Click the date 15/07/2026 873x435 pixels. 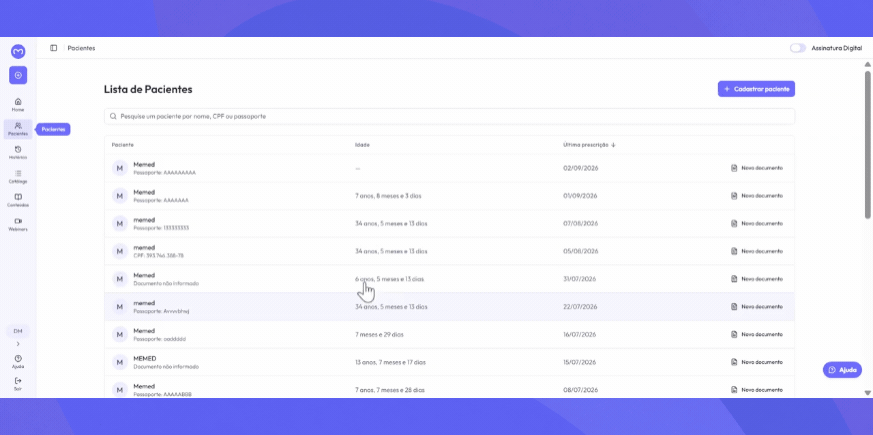tap(580, 363)
